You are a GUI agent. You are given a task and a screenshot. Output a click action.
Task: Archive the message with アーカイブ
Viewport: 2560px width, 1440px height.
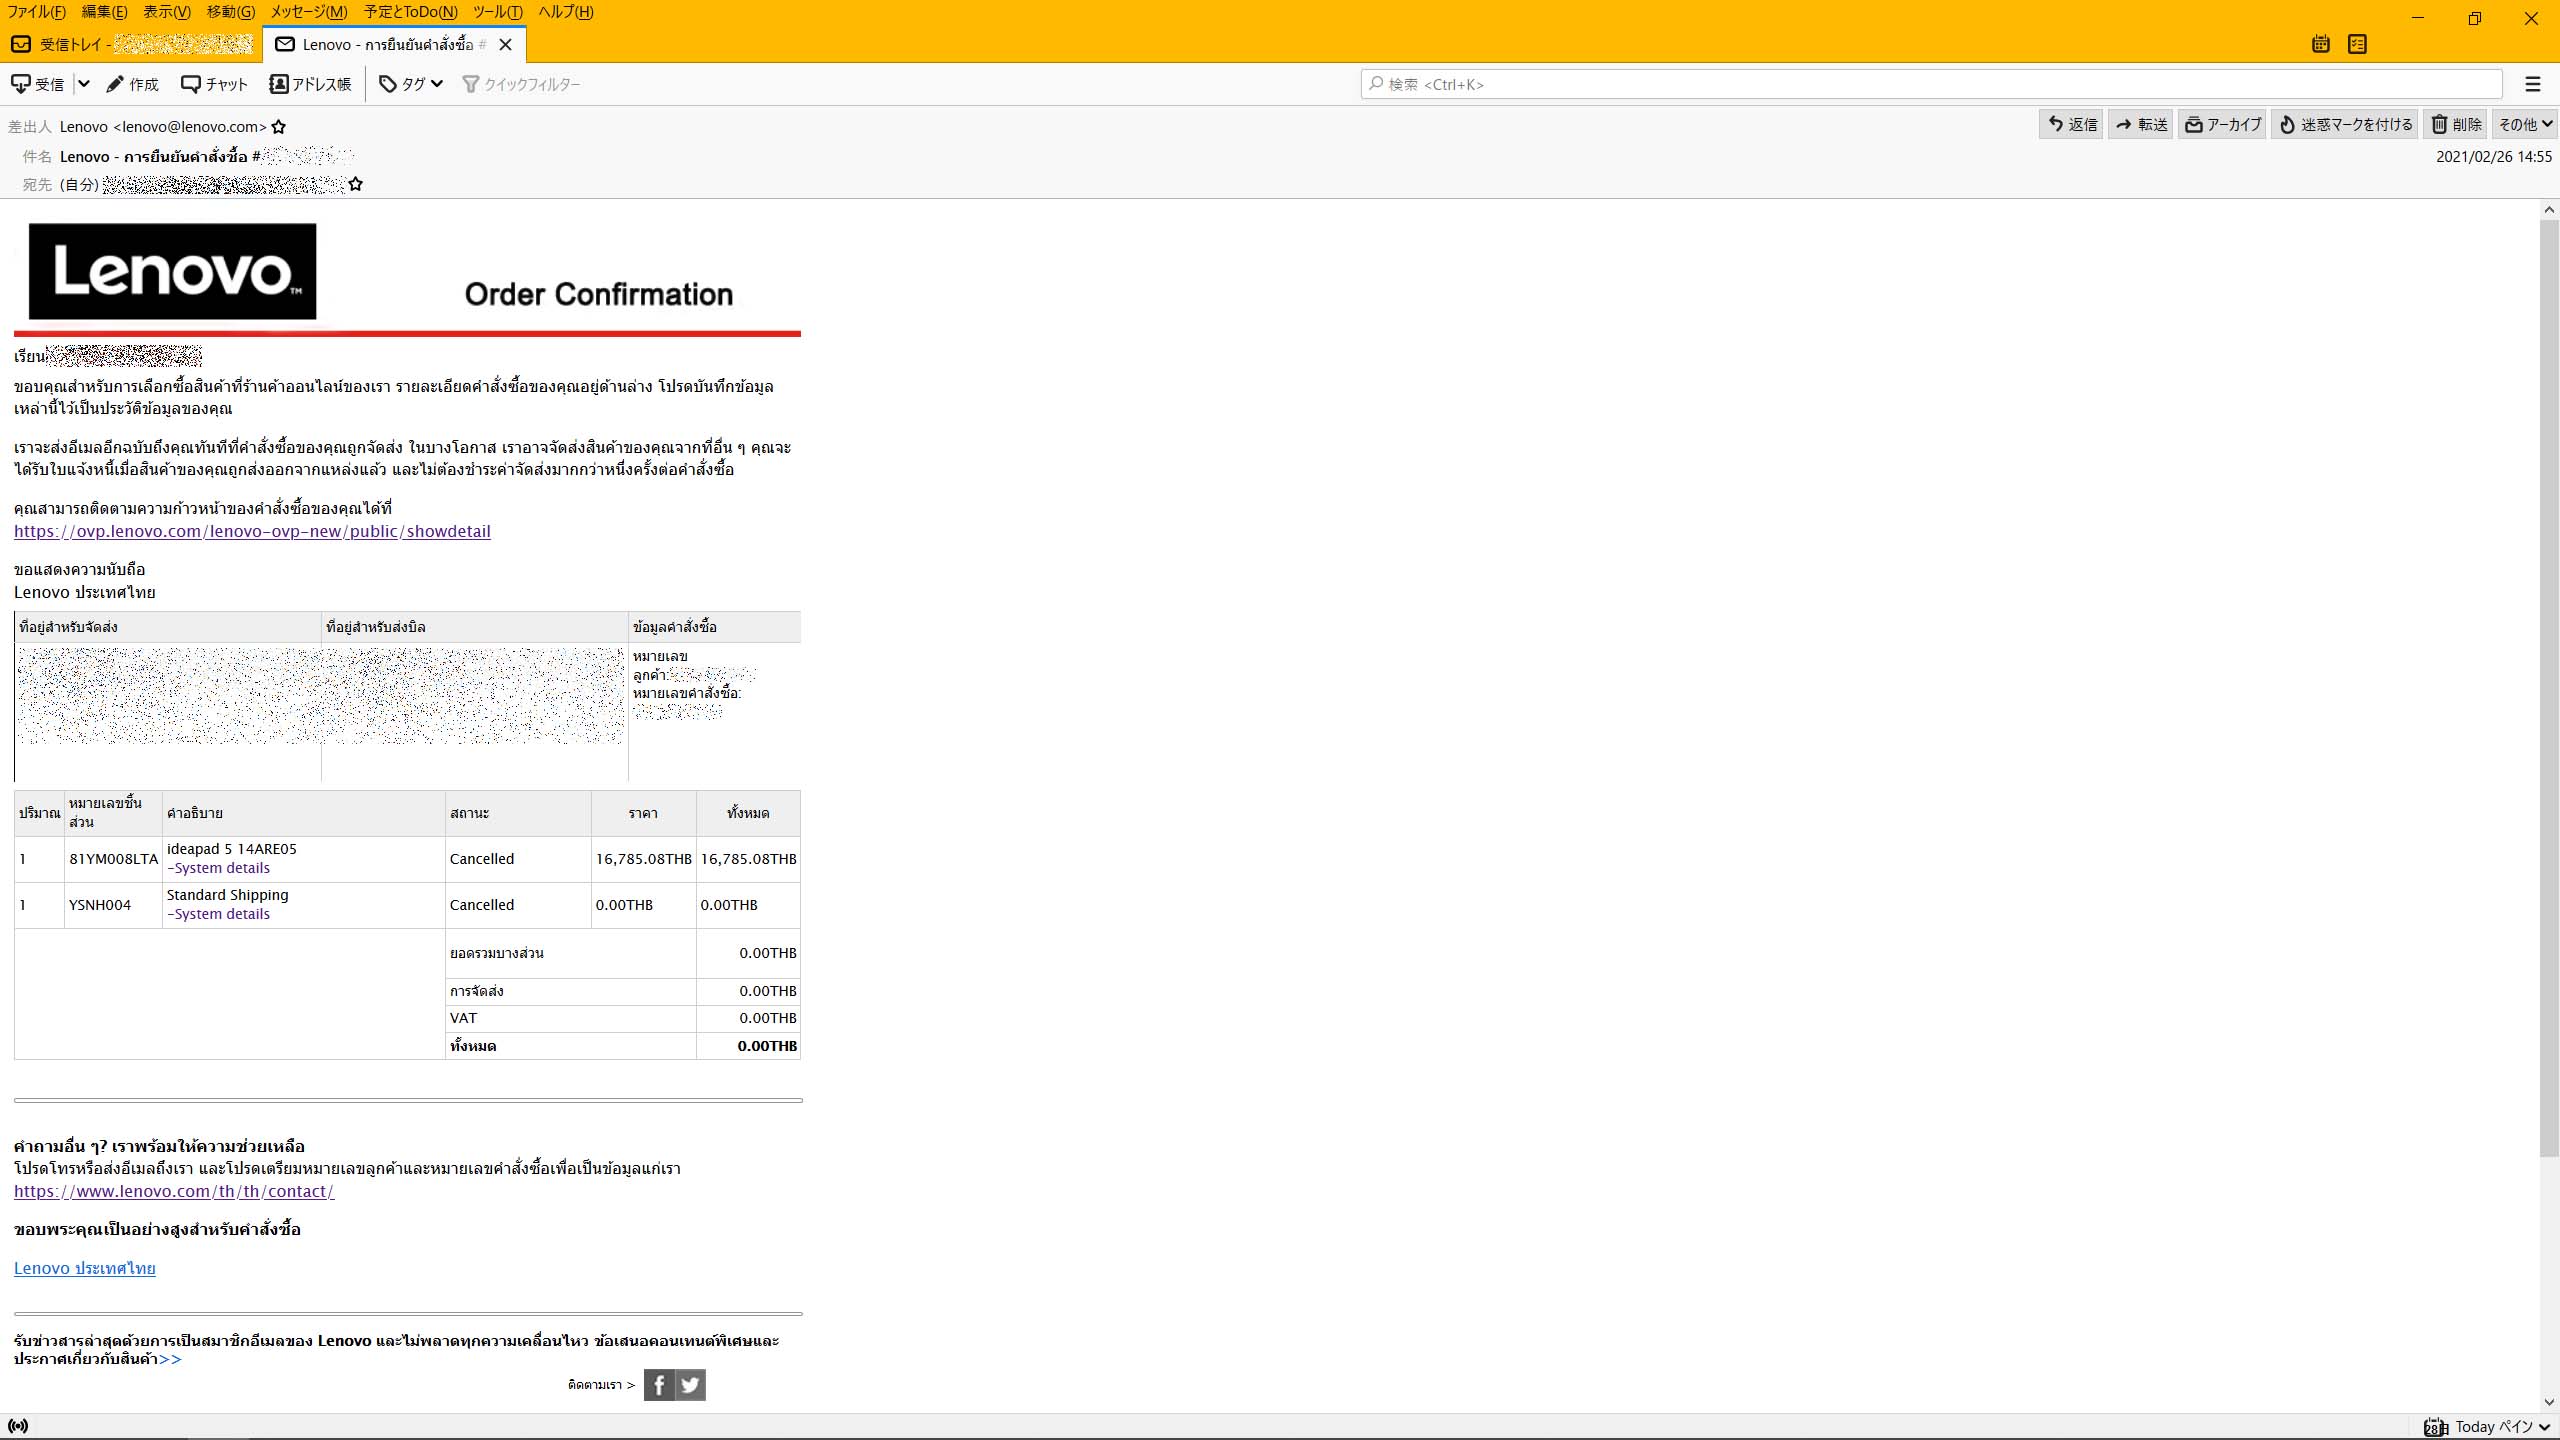[x=2222, y=124]
